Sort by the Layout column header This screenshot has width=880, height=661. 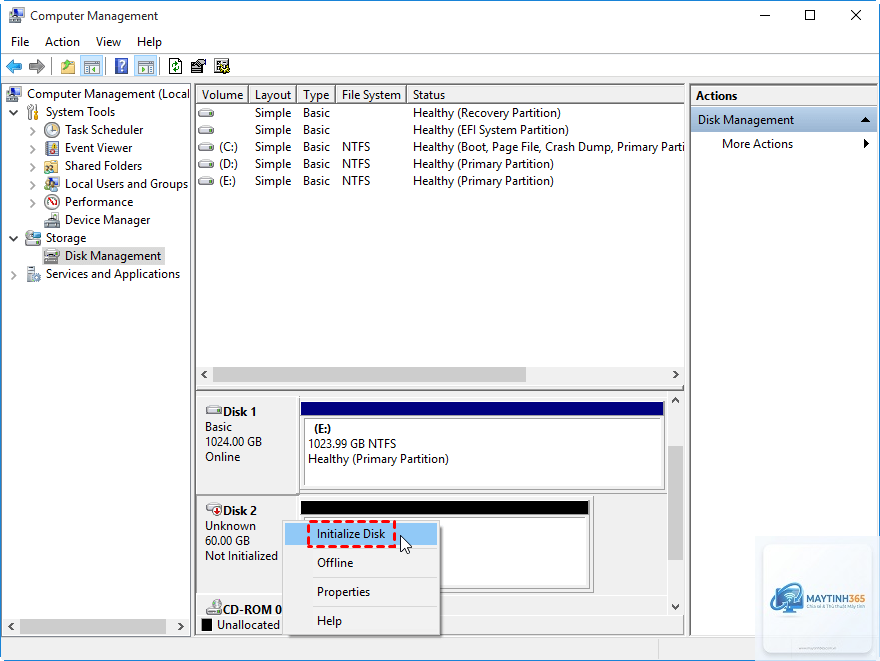point(273,95)
